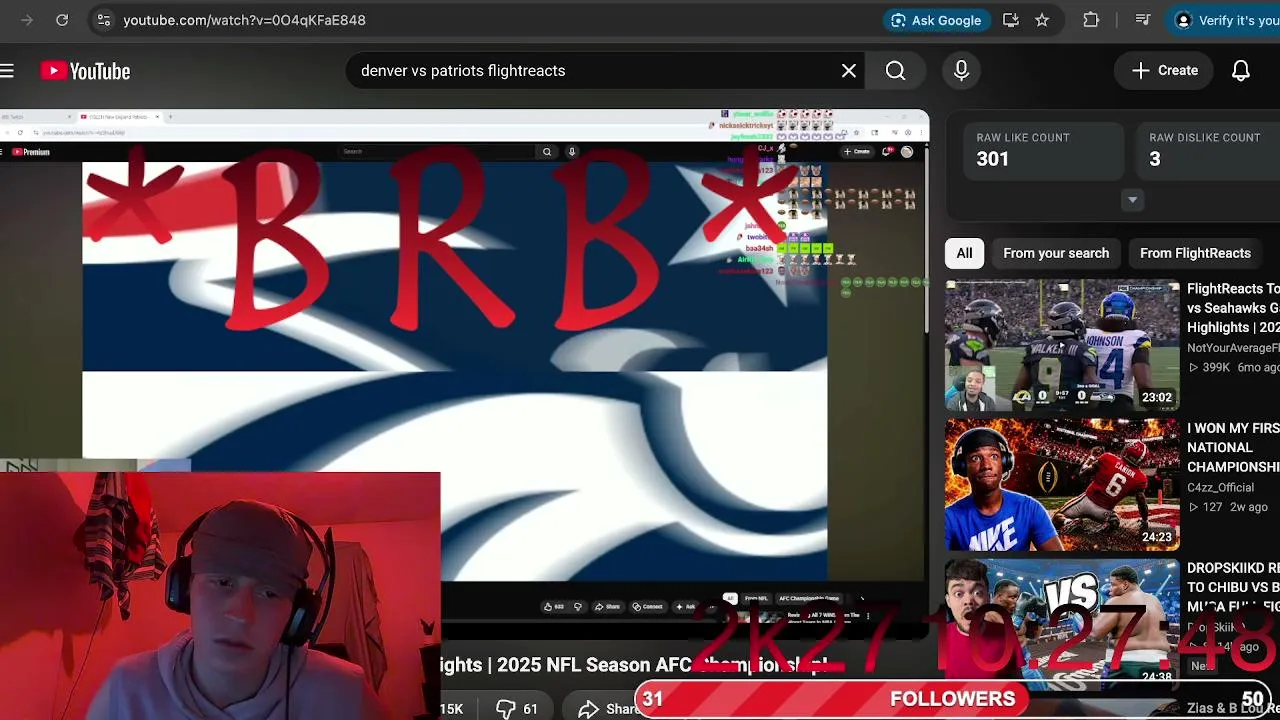Click the Verify it's you profile button
Viewport: 1280px width, 720px height.
tap(1226, 20)
